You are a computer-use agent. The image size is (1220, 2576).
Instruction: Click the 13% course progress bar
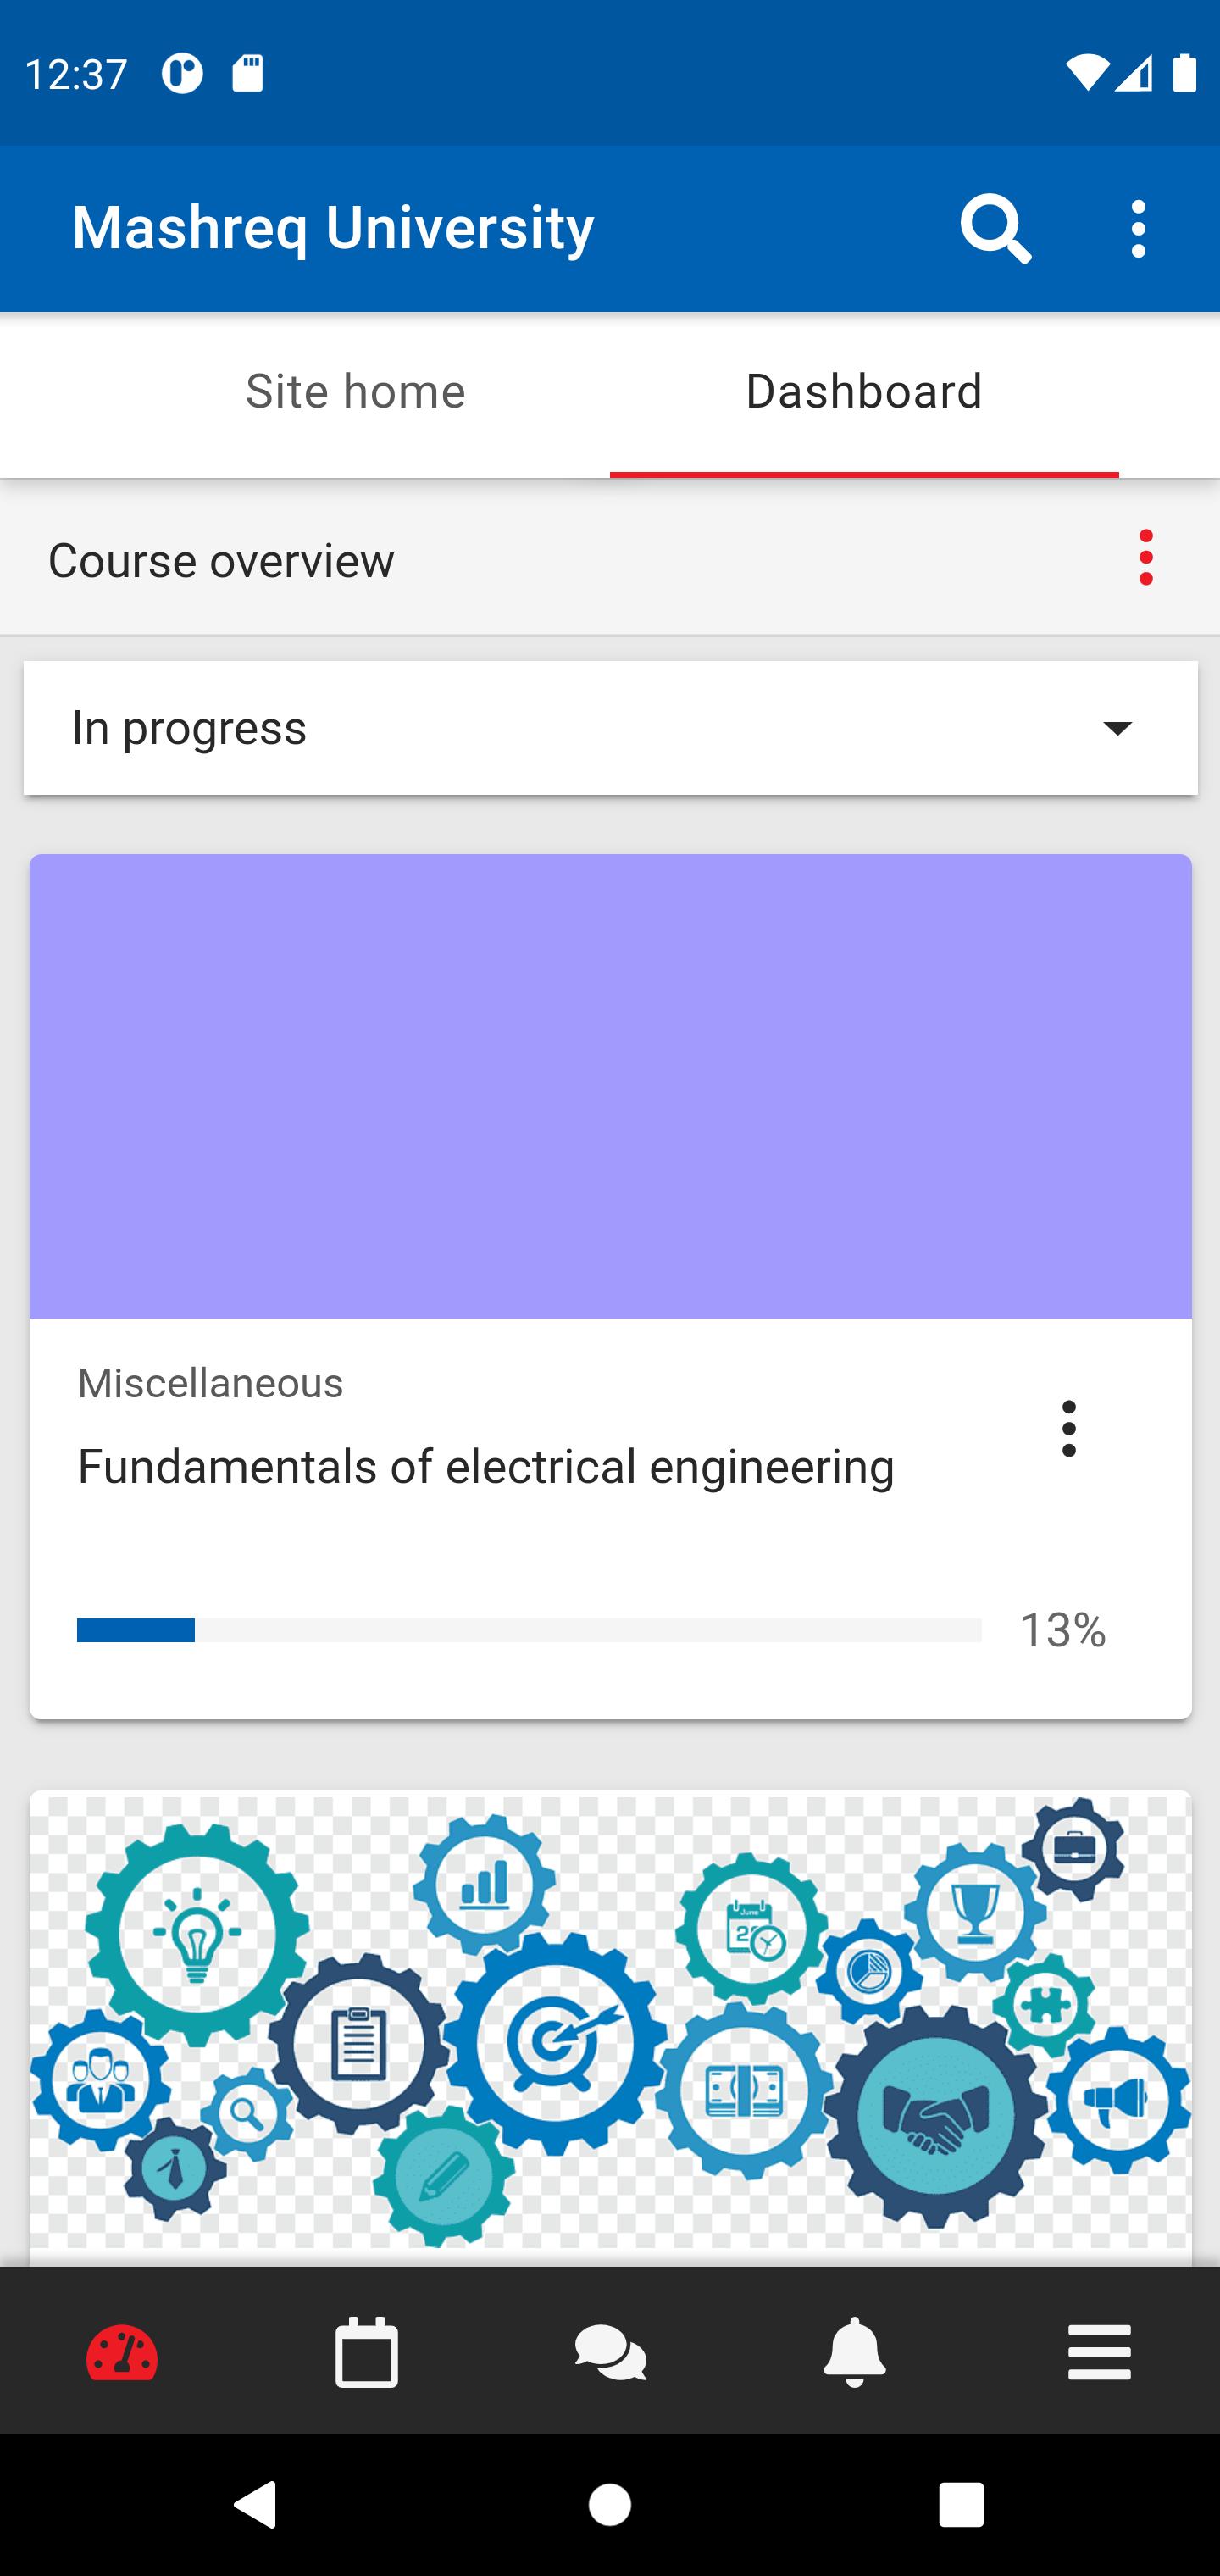click(529, 1630)
